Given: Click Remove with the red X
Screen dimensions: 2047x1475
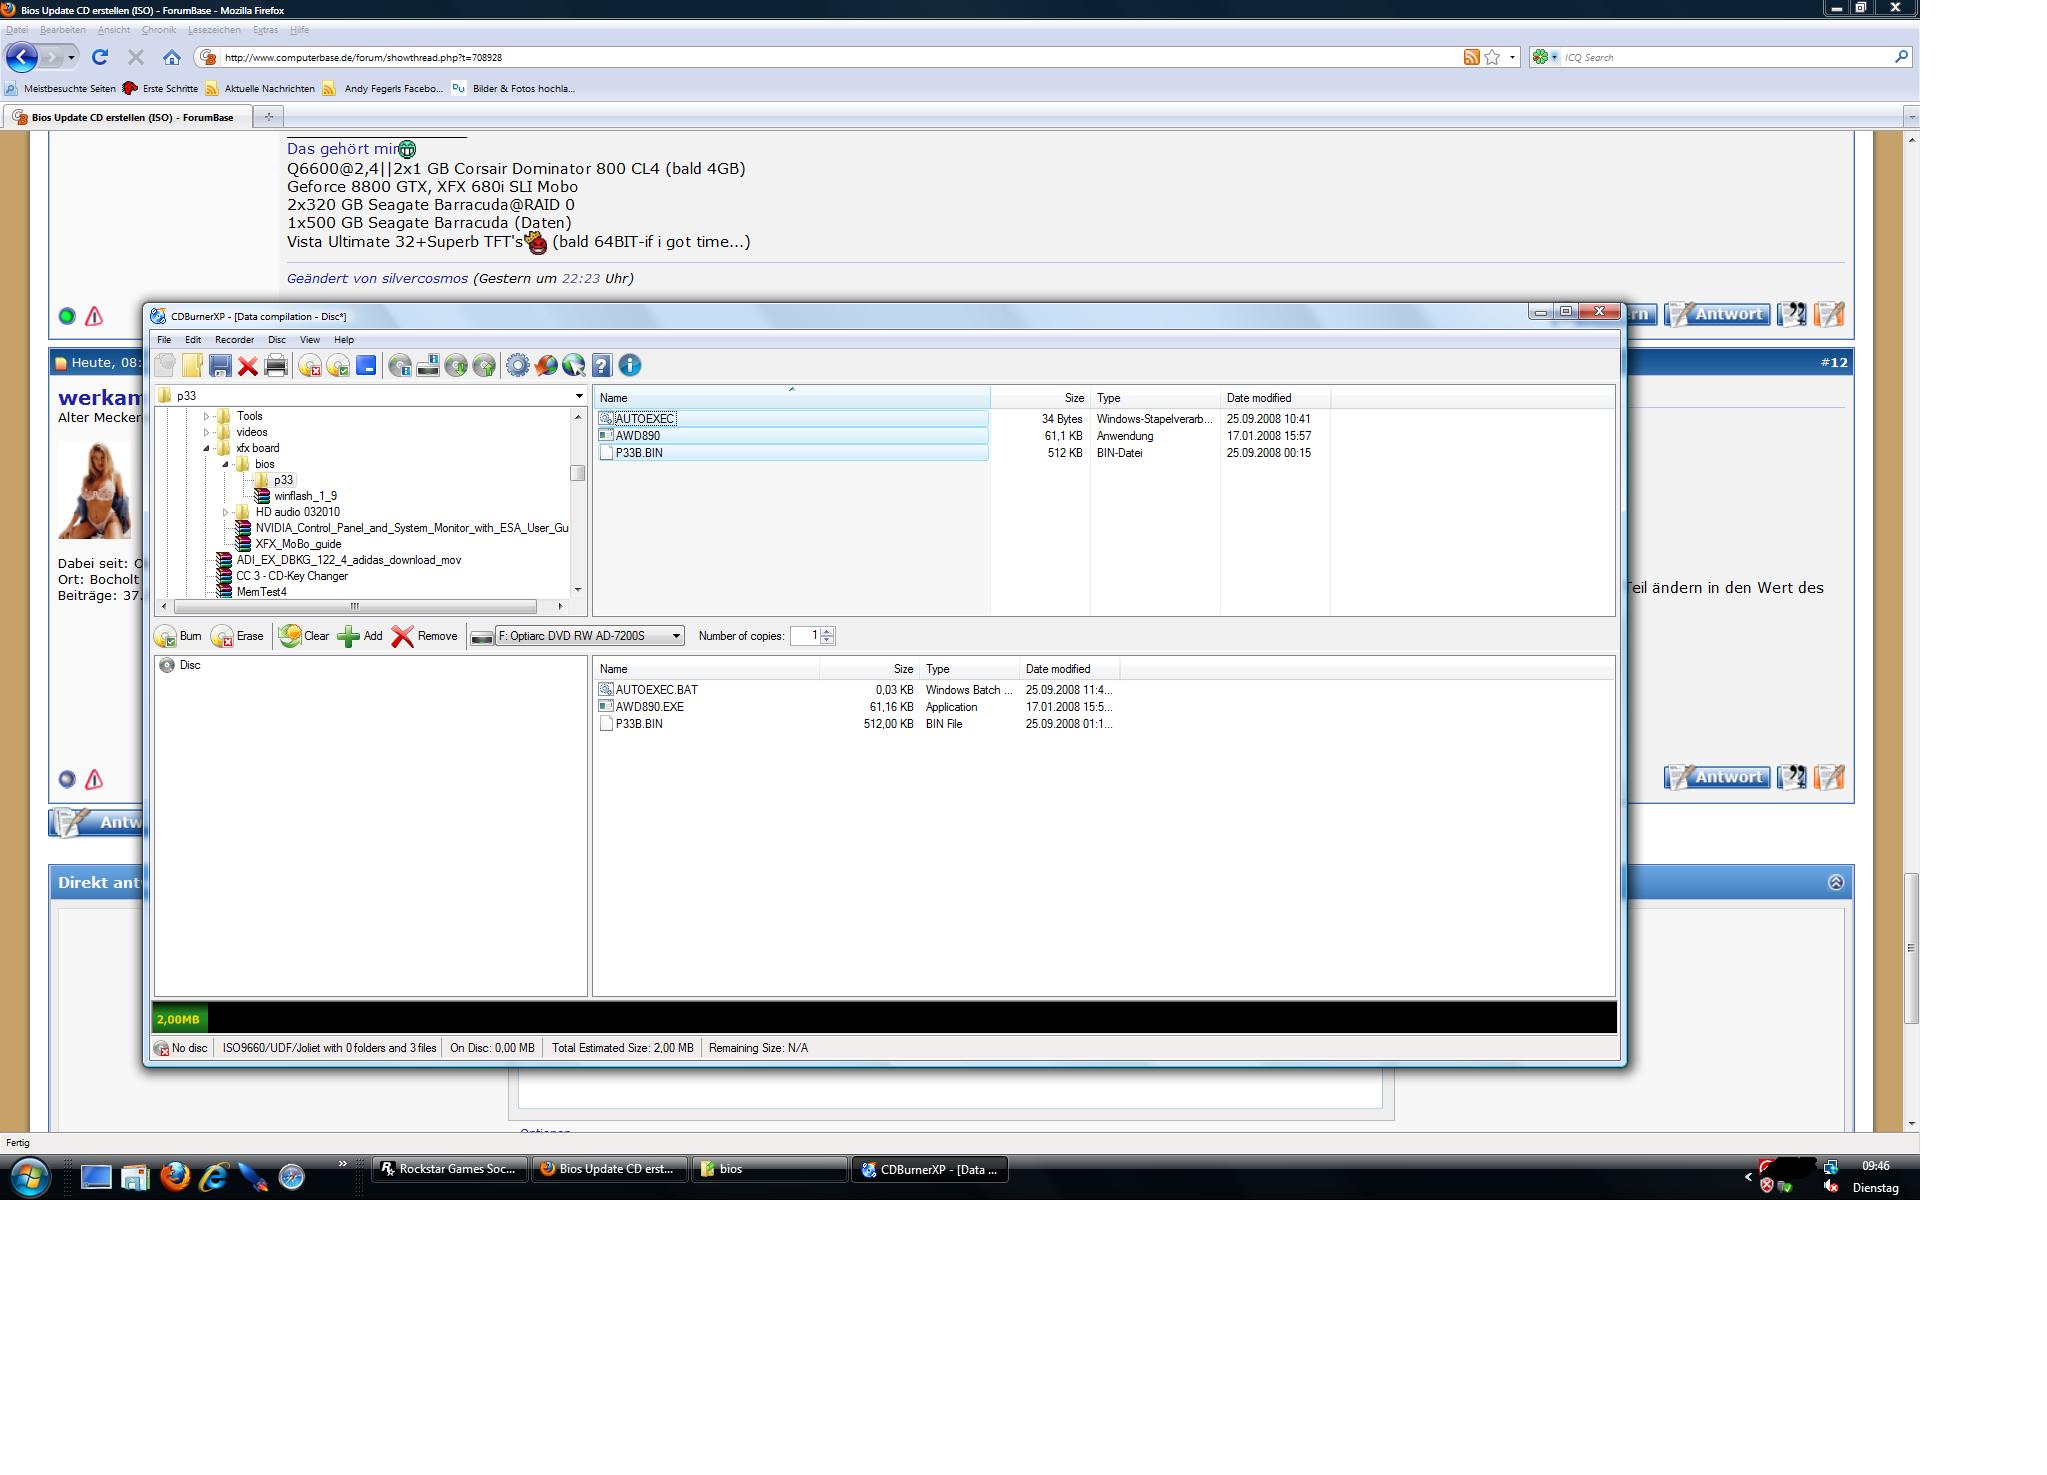Looking at the screenshot, I should tap(424, 636).
